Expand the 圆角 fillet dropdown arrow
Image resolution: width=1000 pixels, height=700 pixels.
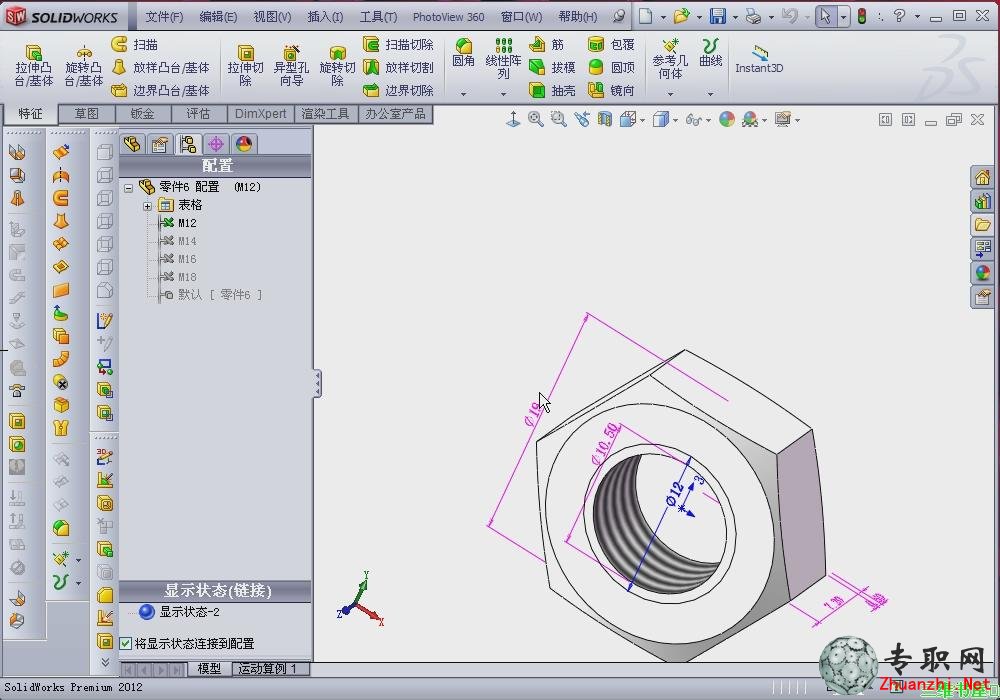pyautogui.click(x=464, y=94)
